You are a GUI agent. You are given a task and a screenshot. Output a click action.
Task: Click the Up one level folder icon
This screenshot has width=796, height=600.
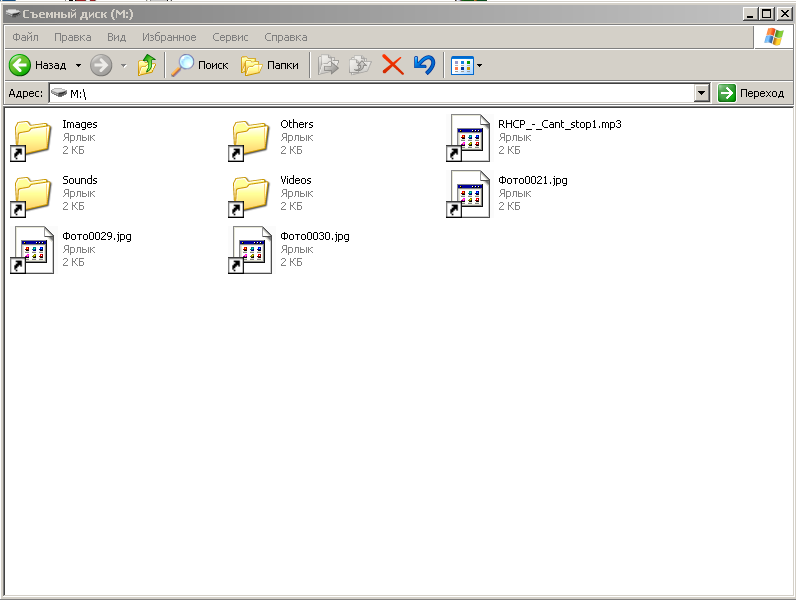point(147,65)
